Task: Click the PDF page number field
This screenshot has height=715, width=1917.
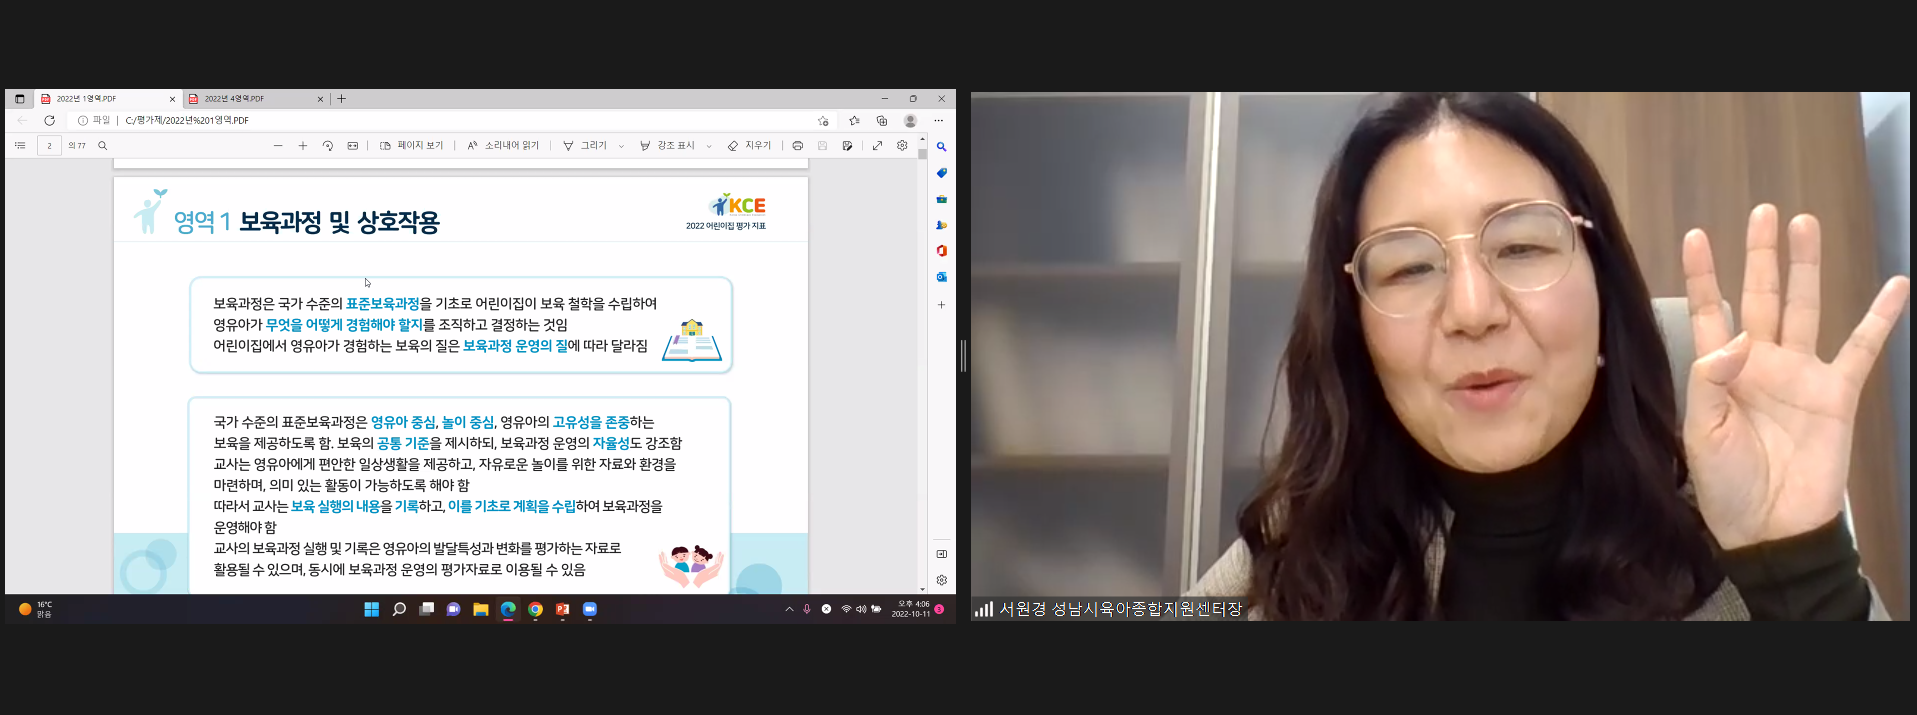Action: tap(49, 146)
